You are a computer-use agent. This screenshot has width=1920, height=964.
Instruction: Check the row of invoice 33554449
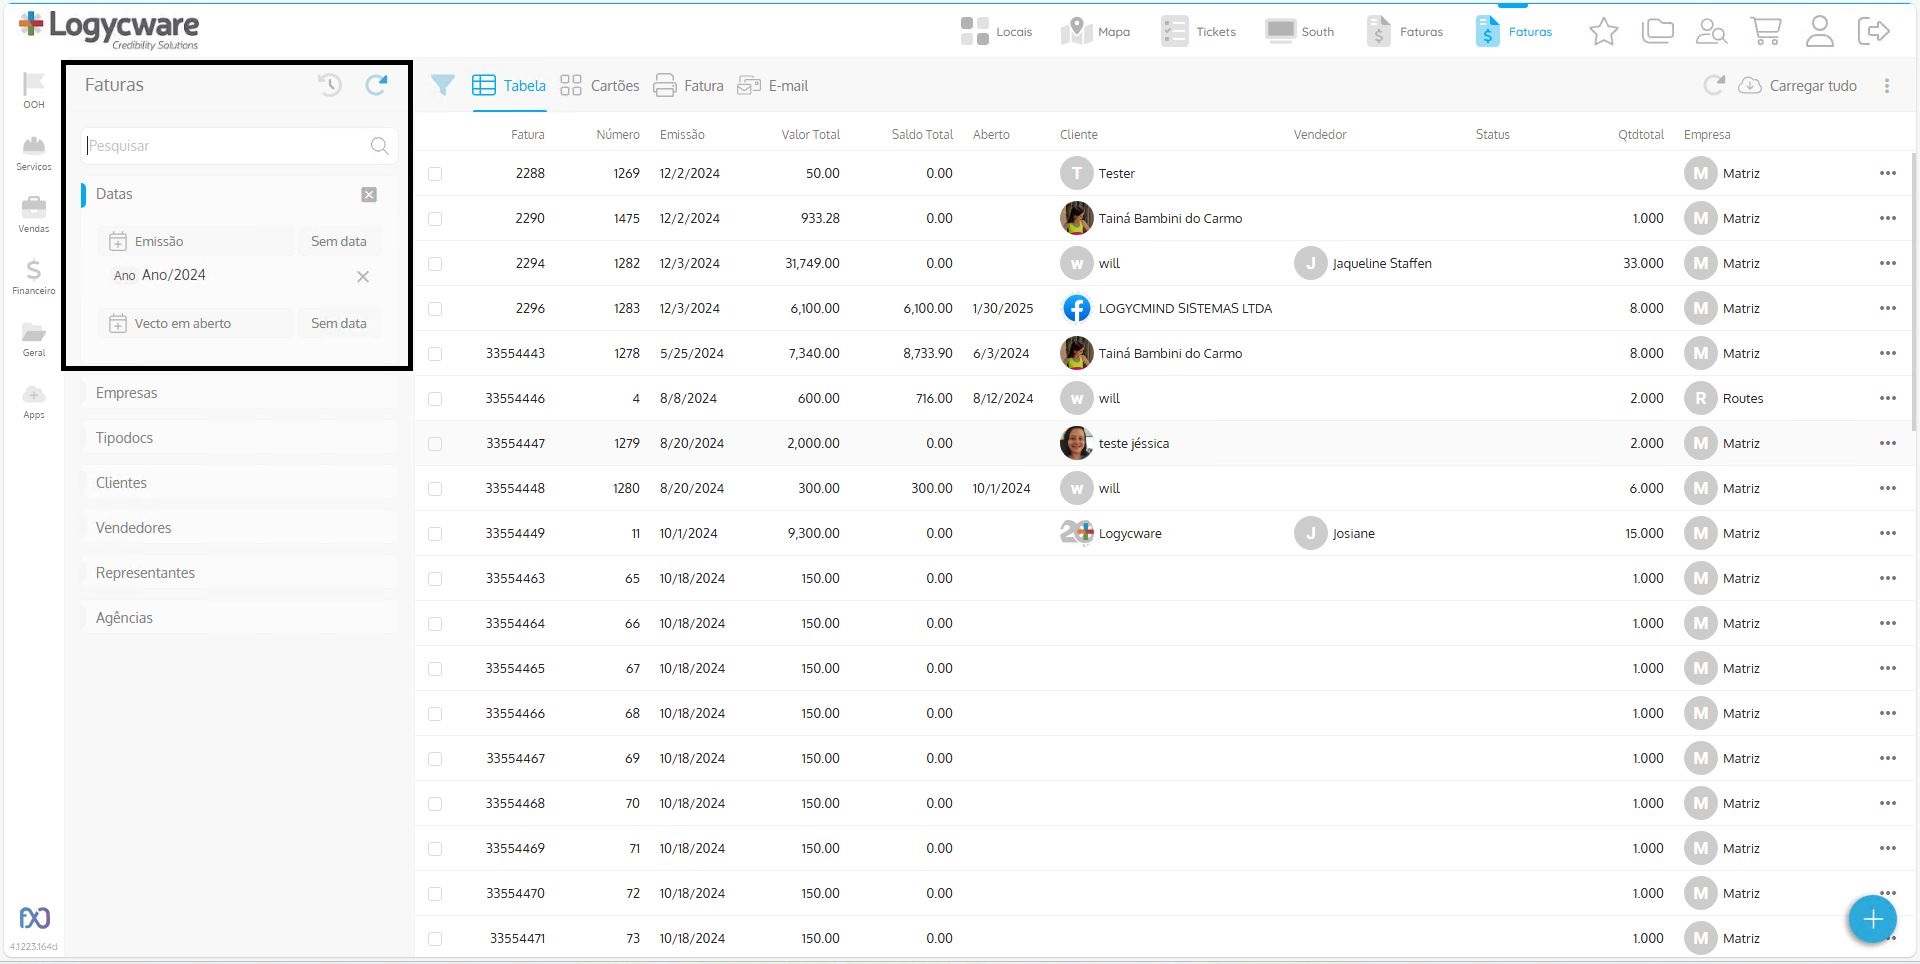pos(435,534)
